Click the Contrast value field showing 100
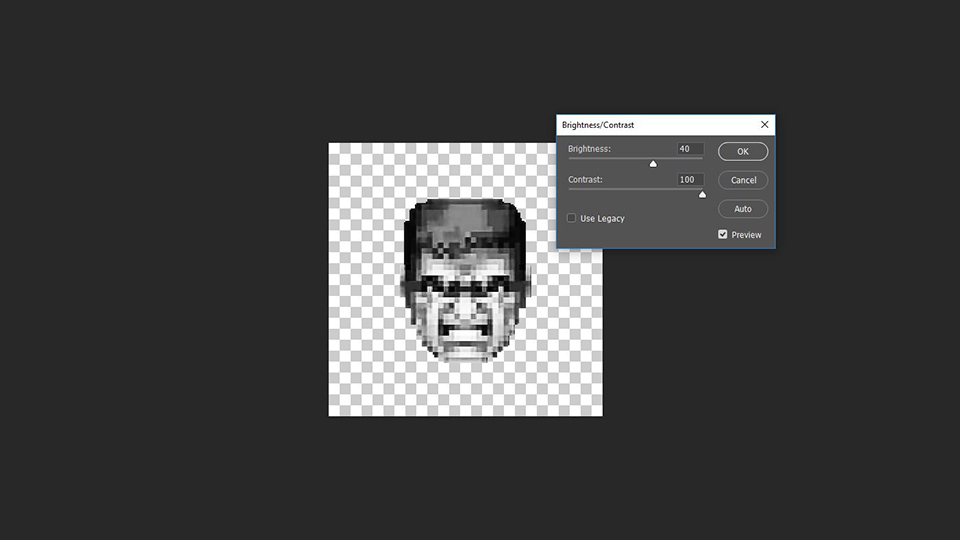The image size is (960, 540). point(690,179)
